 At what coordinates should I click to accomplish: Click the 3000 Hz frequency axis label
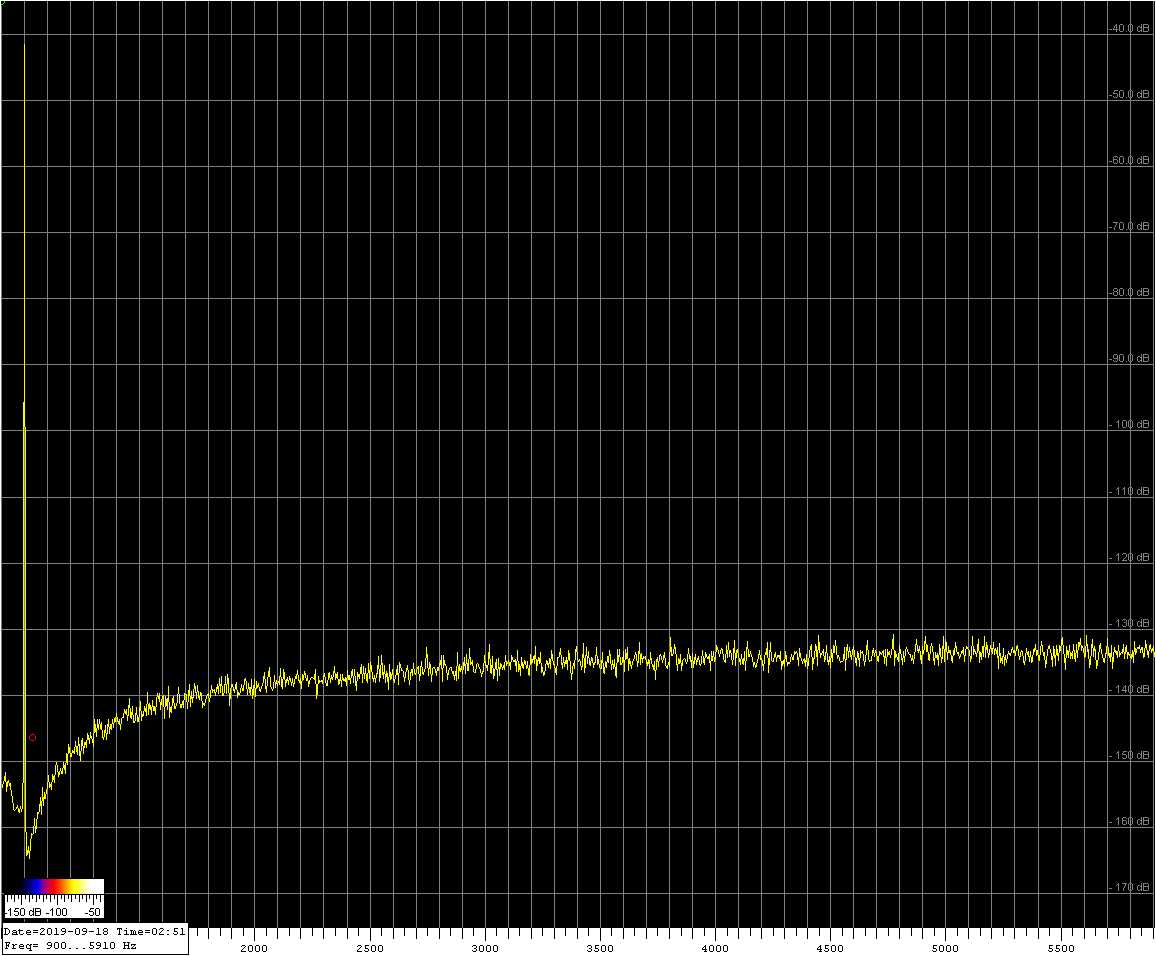pyautogui.click(x=484, y=949)
